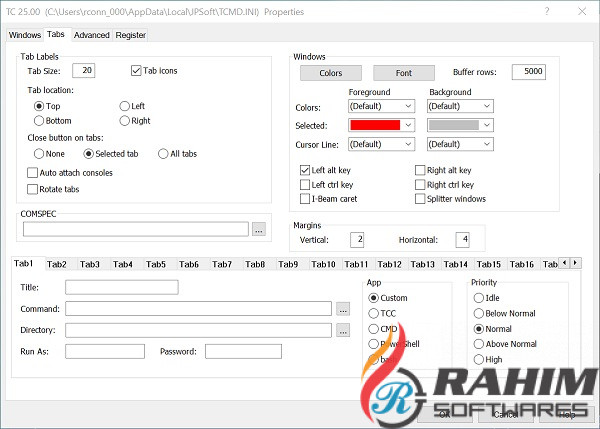Open Cursor Line Foreground dropdown
The image size is (600, 429).
(408, 144)
